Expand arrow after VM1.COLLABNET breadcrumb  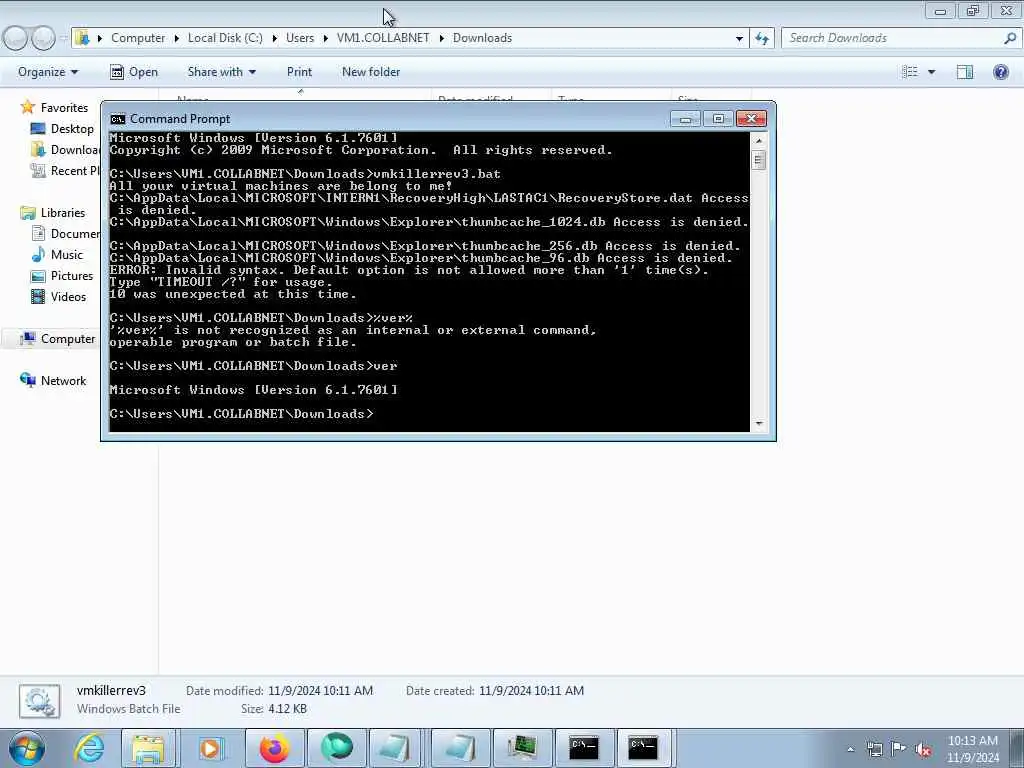tap(441, 38)
